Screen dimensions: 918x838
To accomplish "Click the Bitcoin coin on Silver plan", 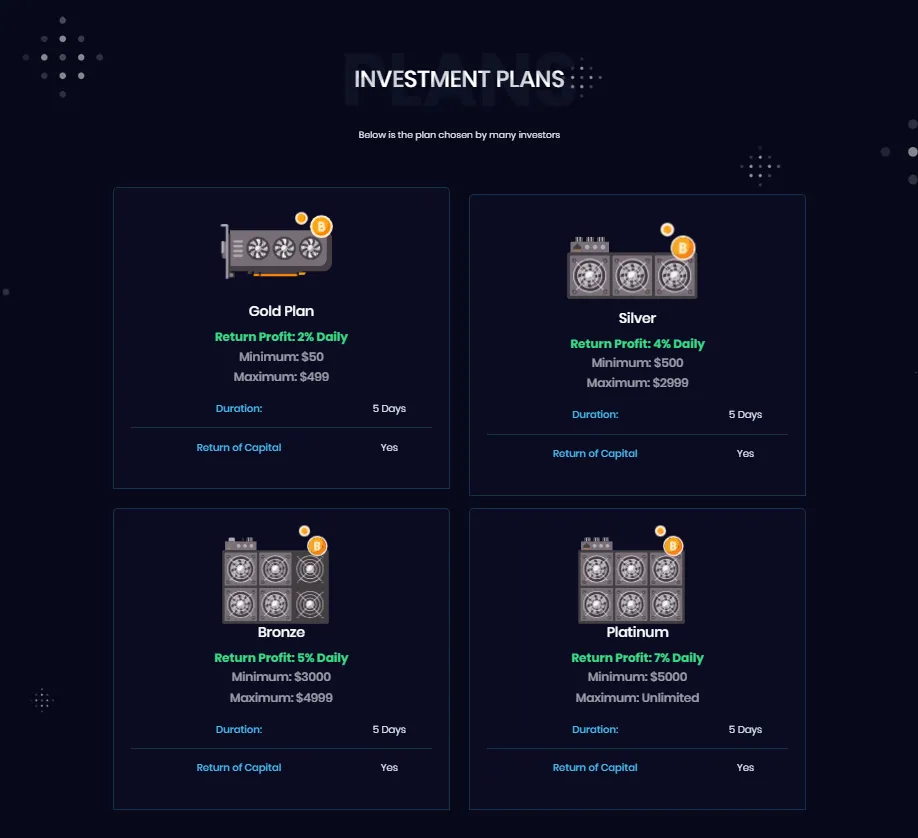I will pyautogui.click(x=683, y=247).
